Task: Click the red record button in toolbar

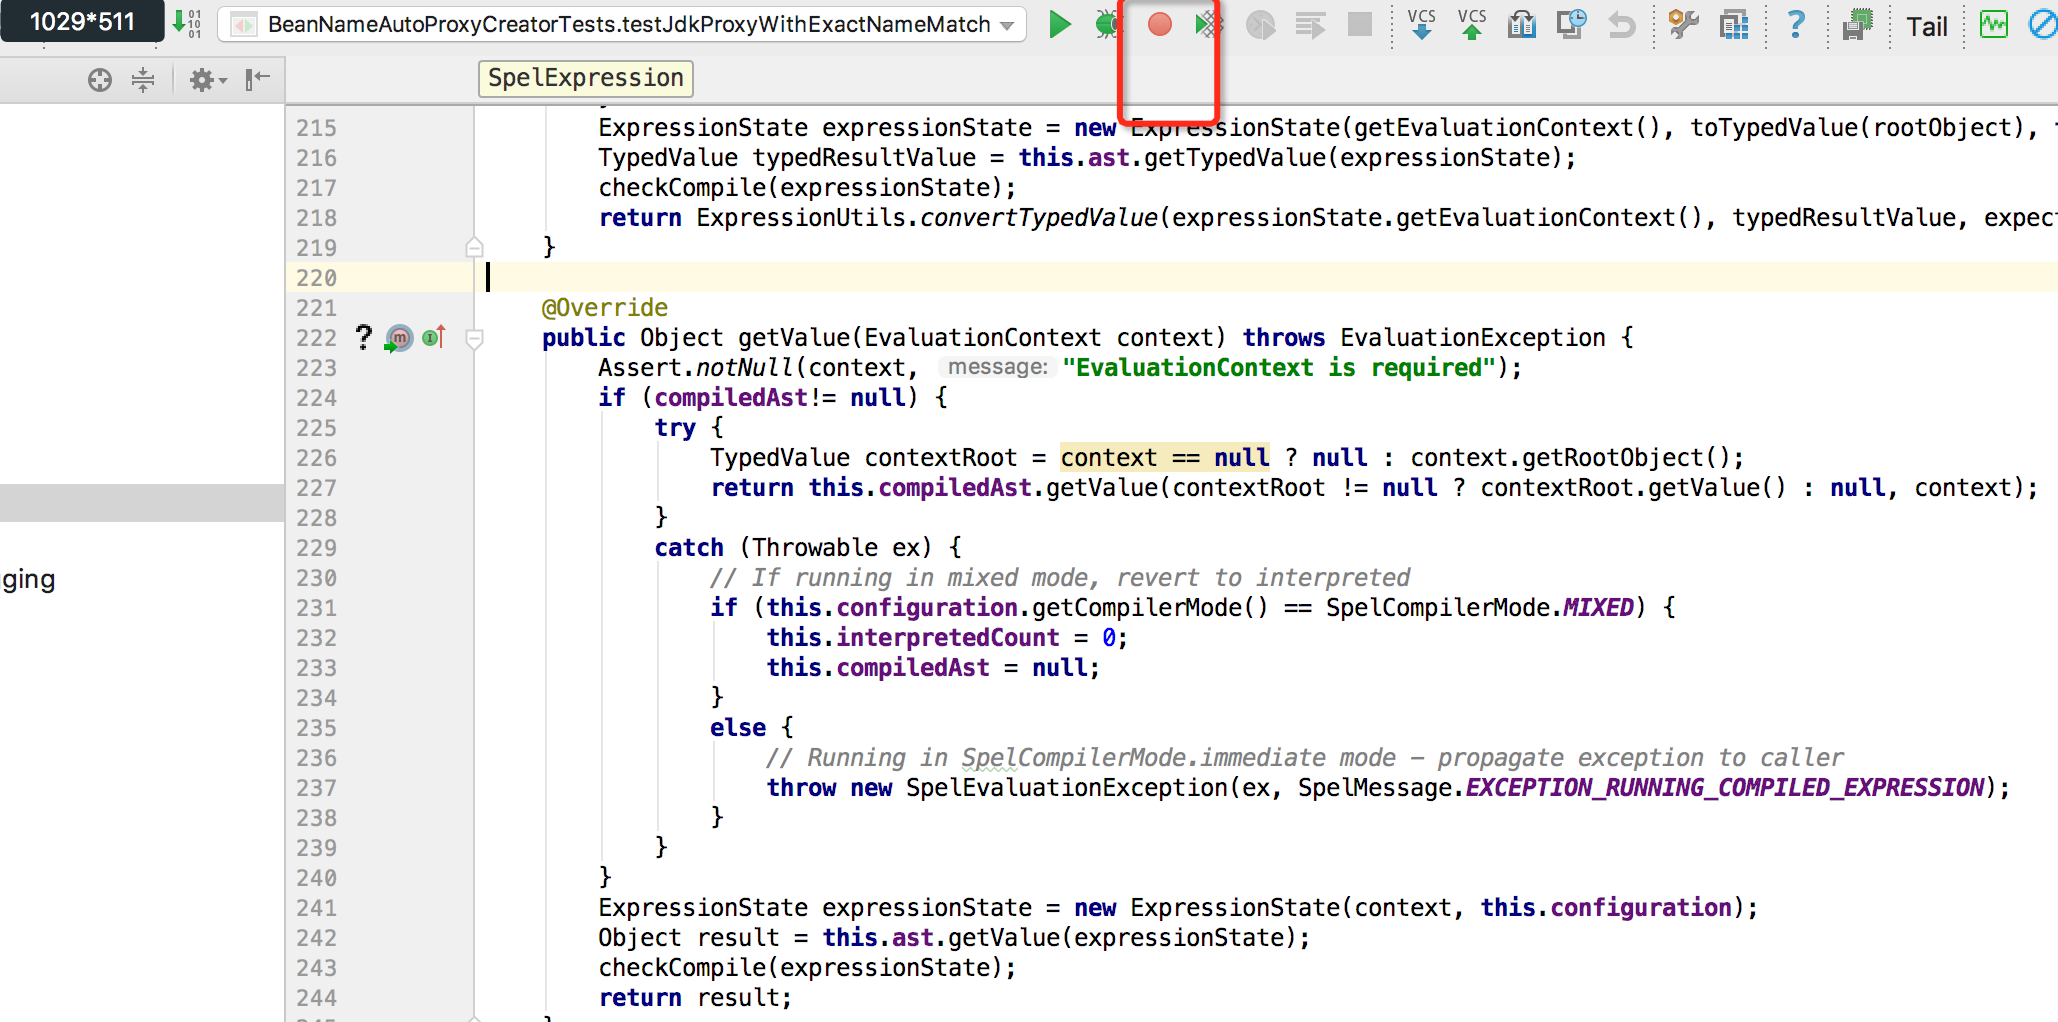Action: click(1159, 24)
